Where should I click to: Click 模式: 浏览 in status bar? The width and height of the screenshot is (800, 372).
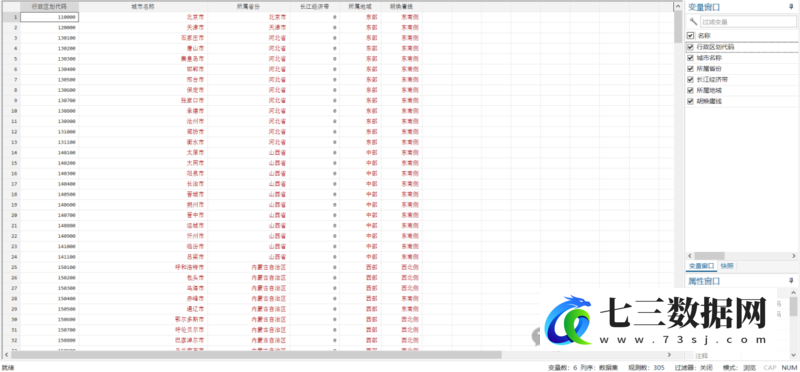(739, 367)
